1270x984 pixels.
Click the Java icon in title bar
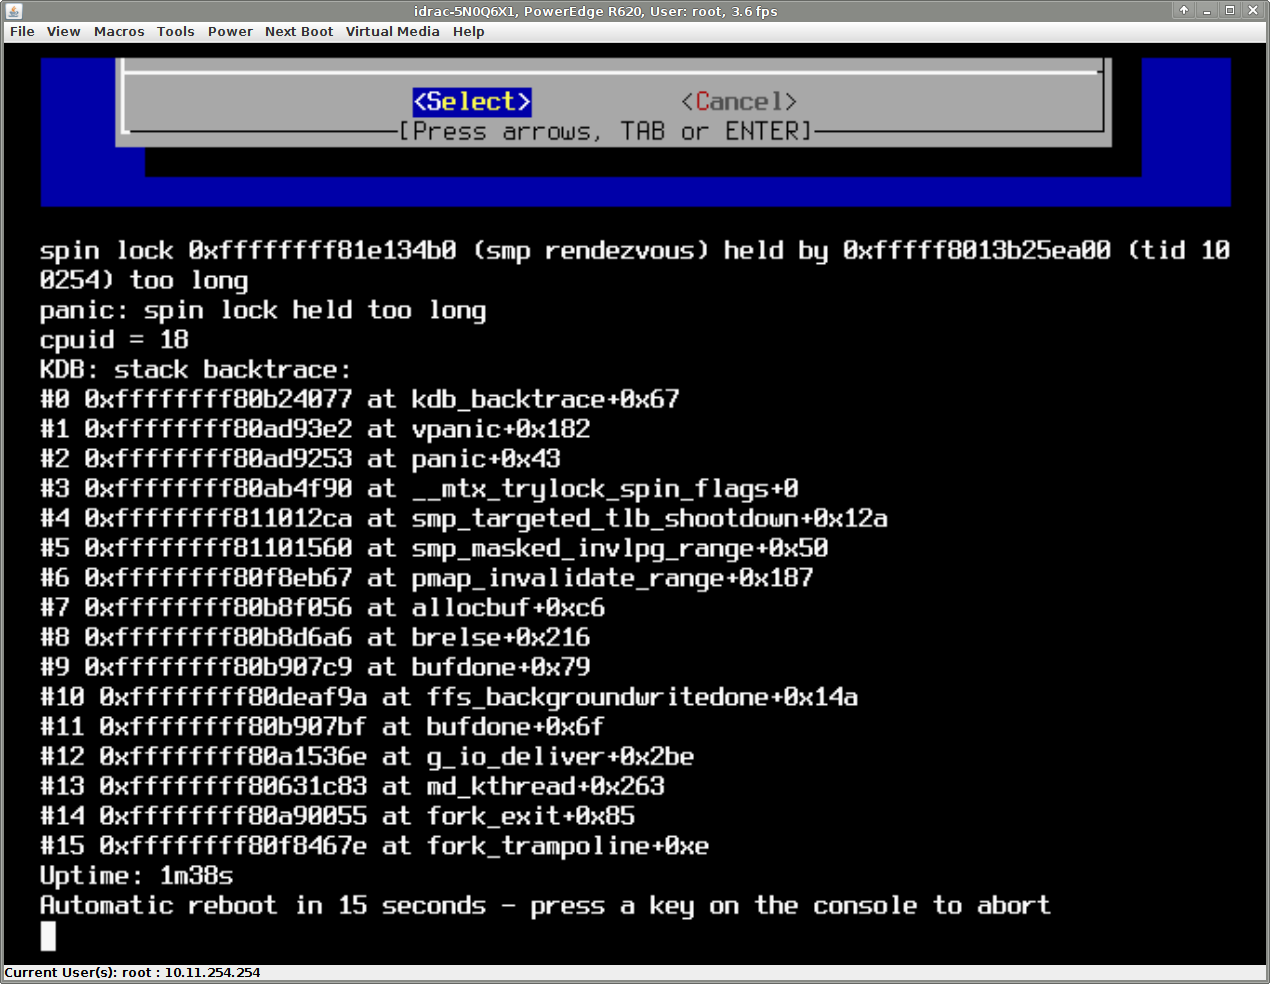[x=13, y=11]
